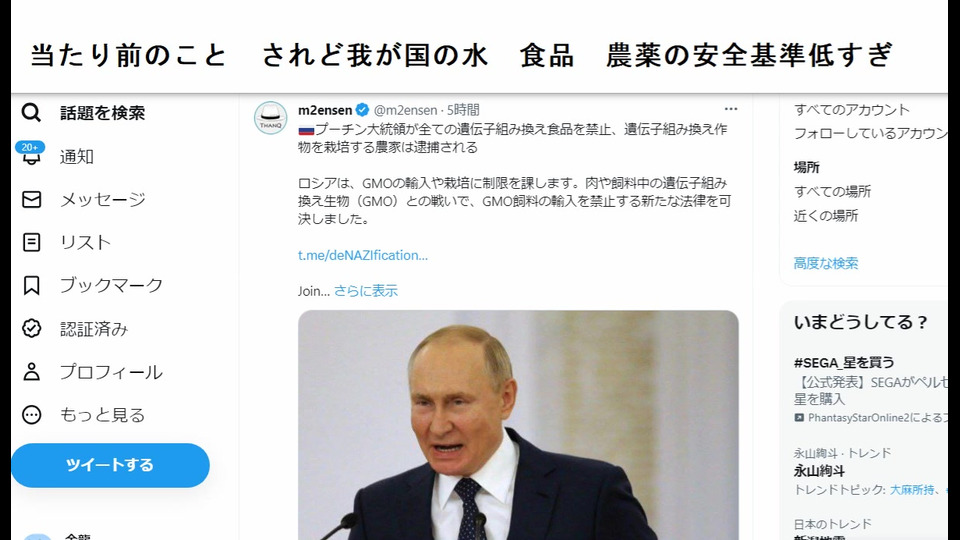Select 近くの場所 location filter
Screen dimensions: 960x540
click(826, 216)
